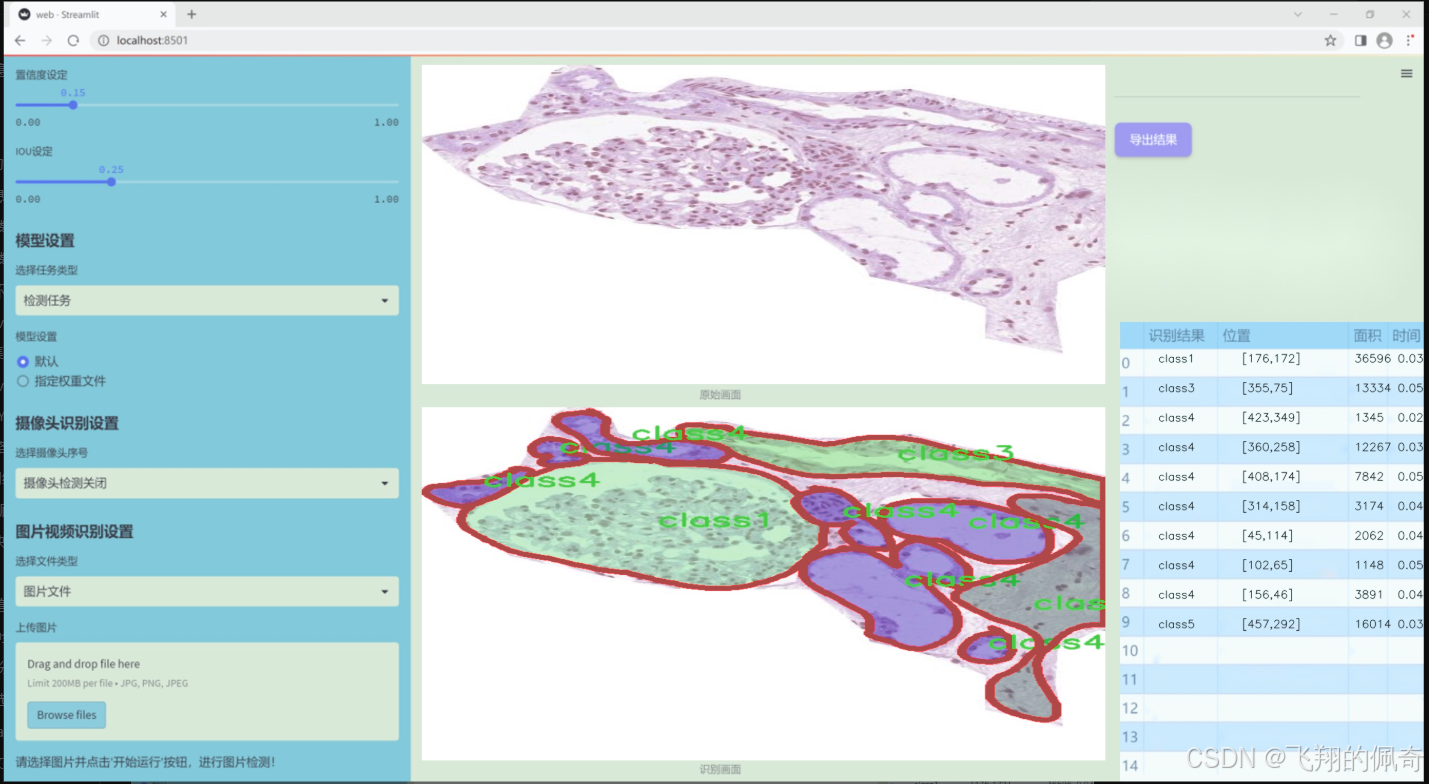
Task: Click the IOU slider handle at 0.25
Action: coord(111,181)
